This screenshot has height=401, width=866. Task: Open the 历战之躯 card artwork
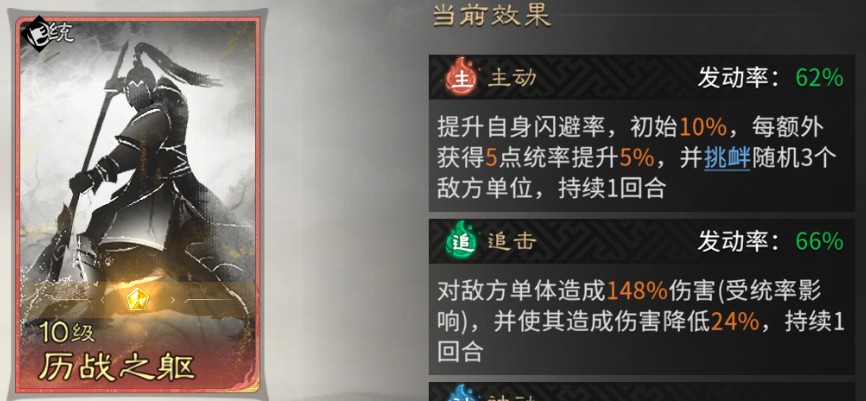coord(138,204)
